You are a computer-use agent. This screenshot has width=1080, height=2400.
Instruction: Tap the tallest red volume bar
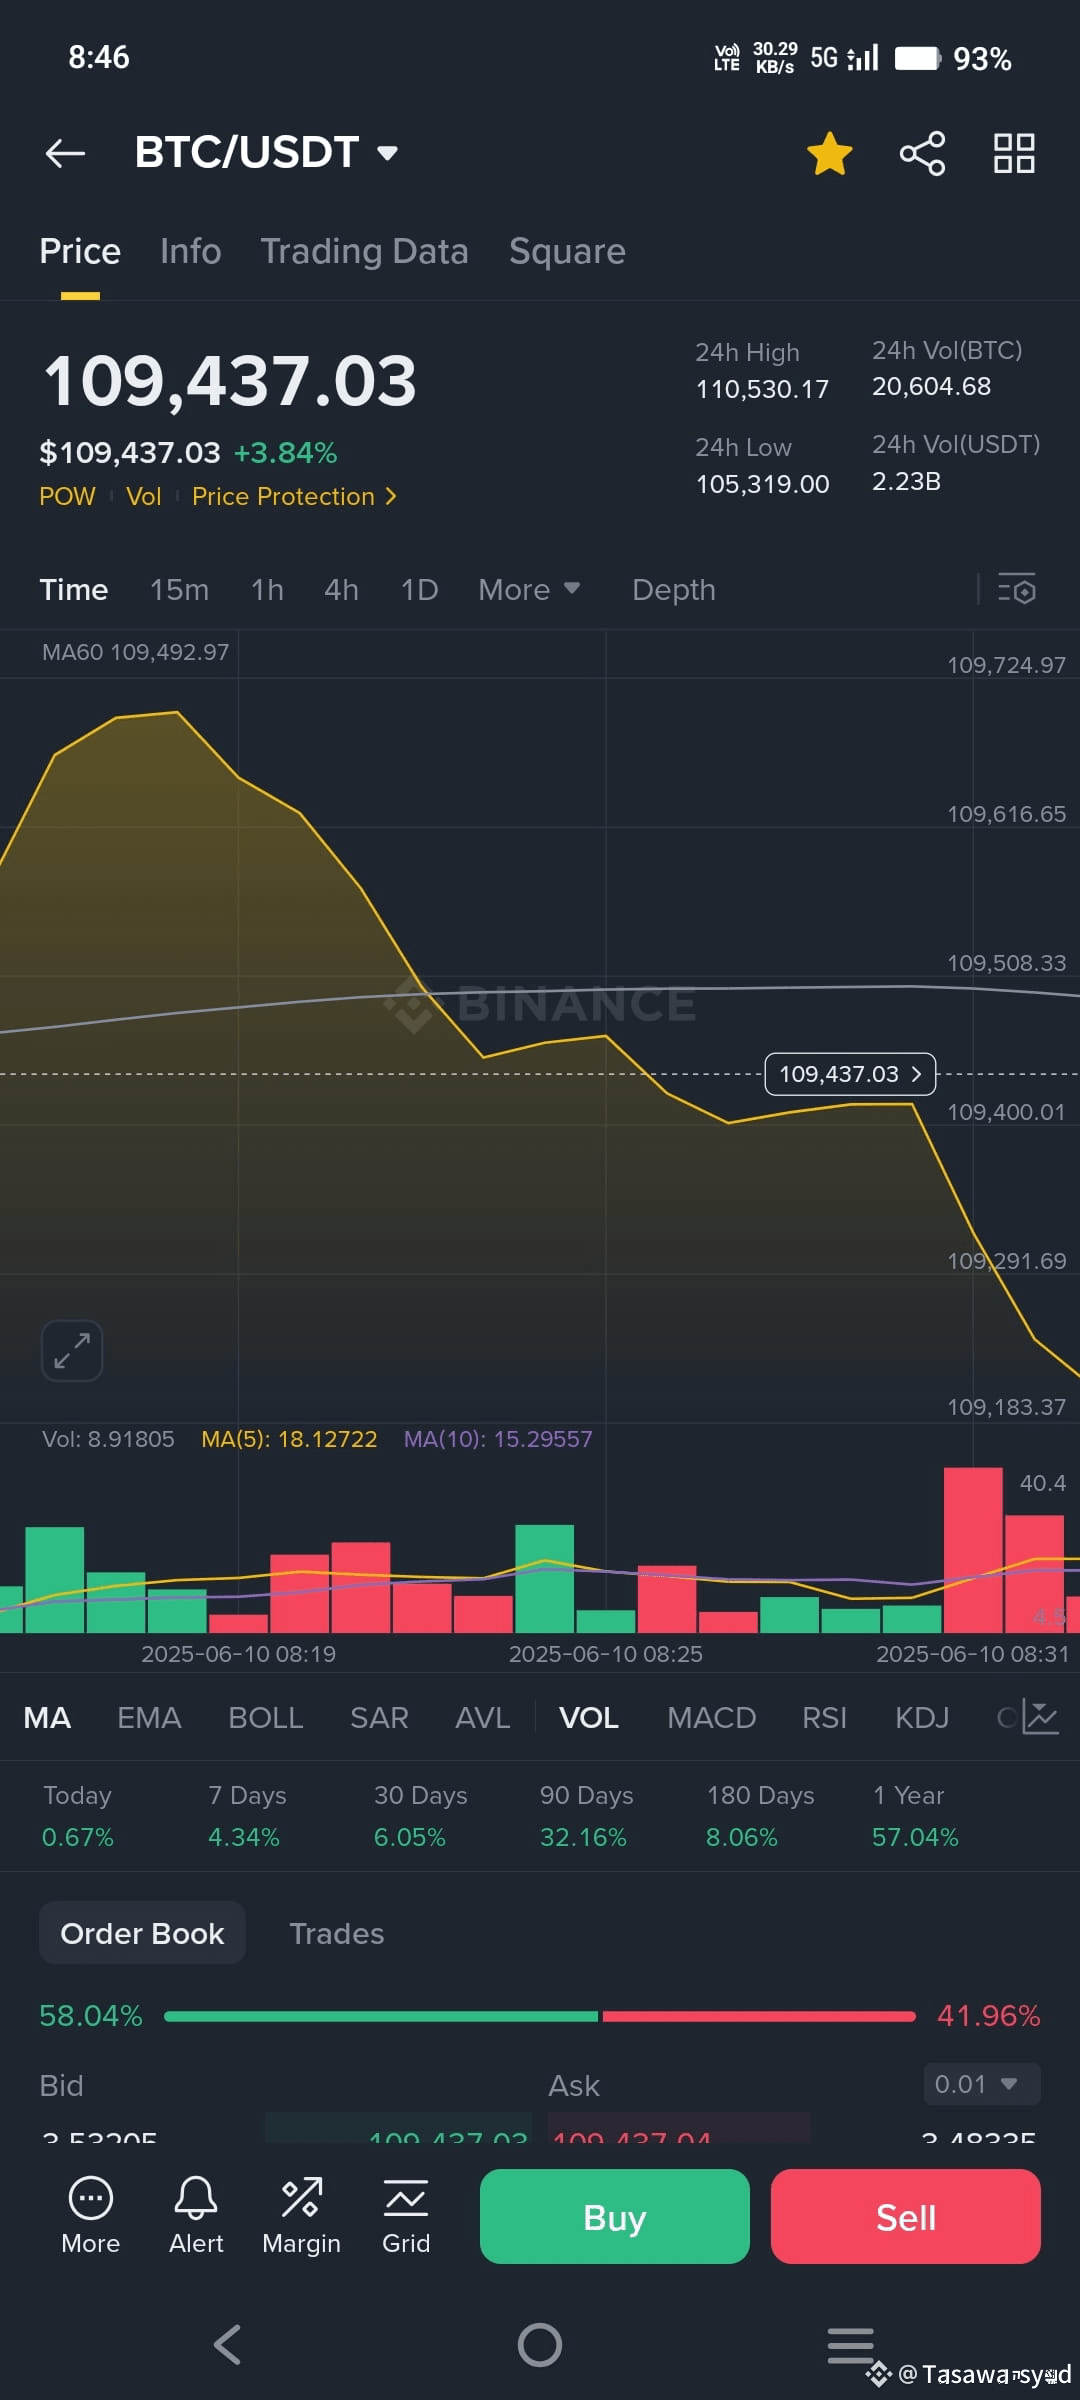coord(973,1550)
